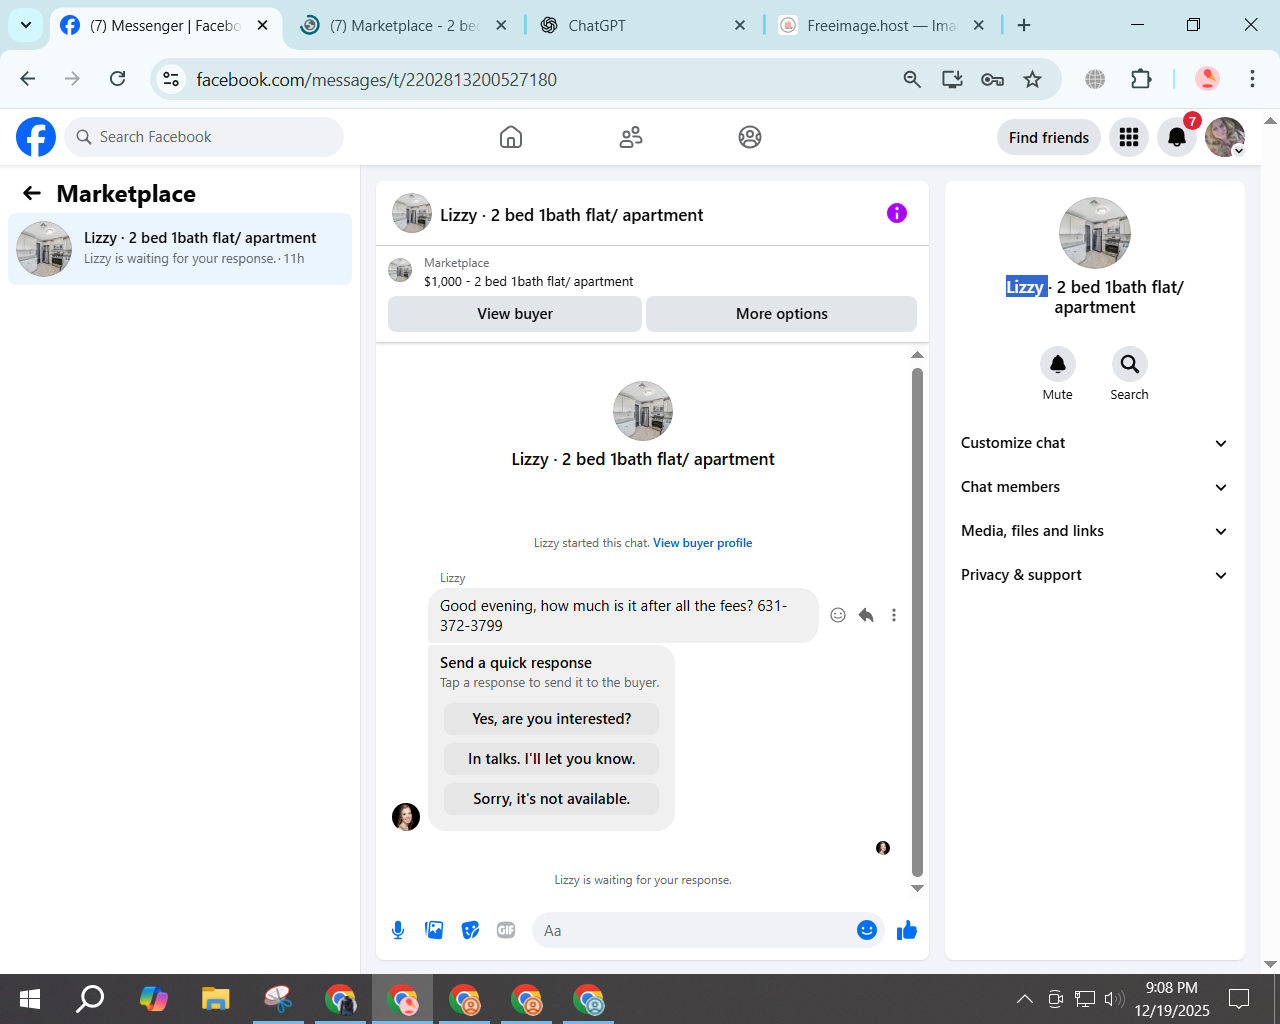Click the install app icon in address bar
1280x1024 pixels.
(x=952, y=79)
